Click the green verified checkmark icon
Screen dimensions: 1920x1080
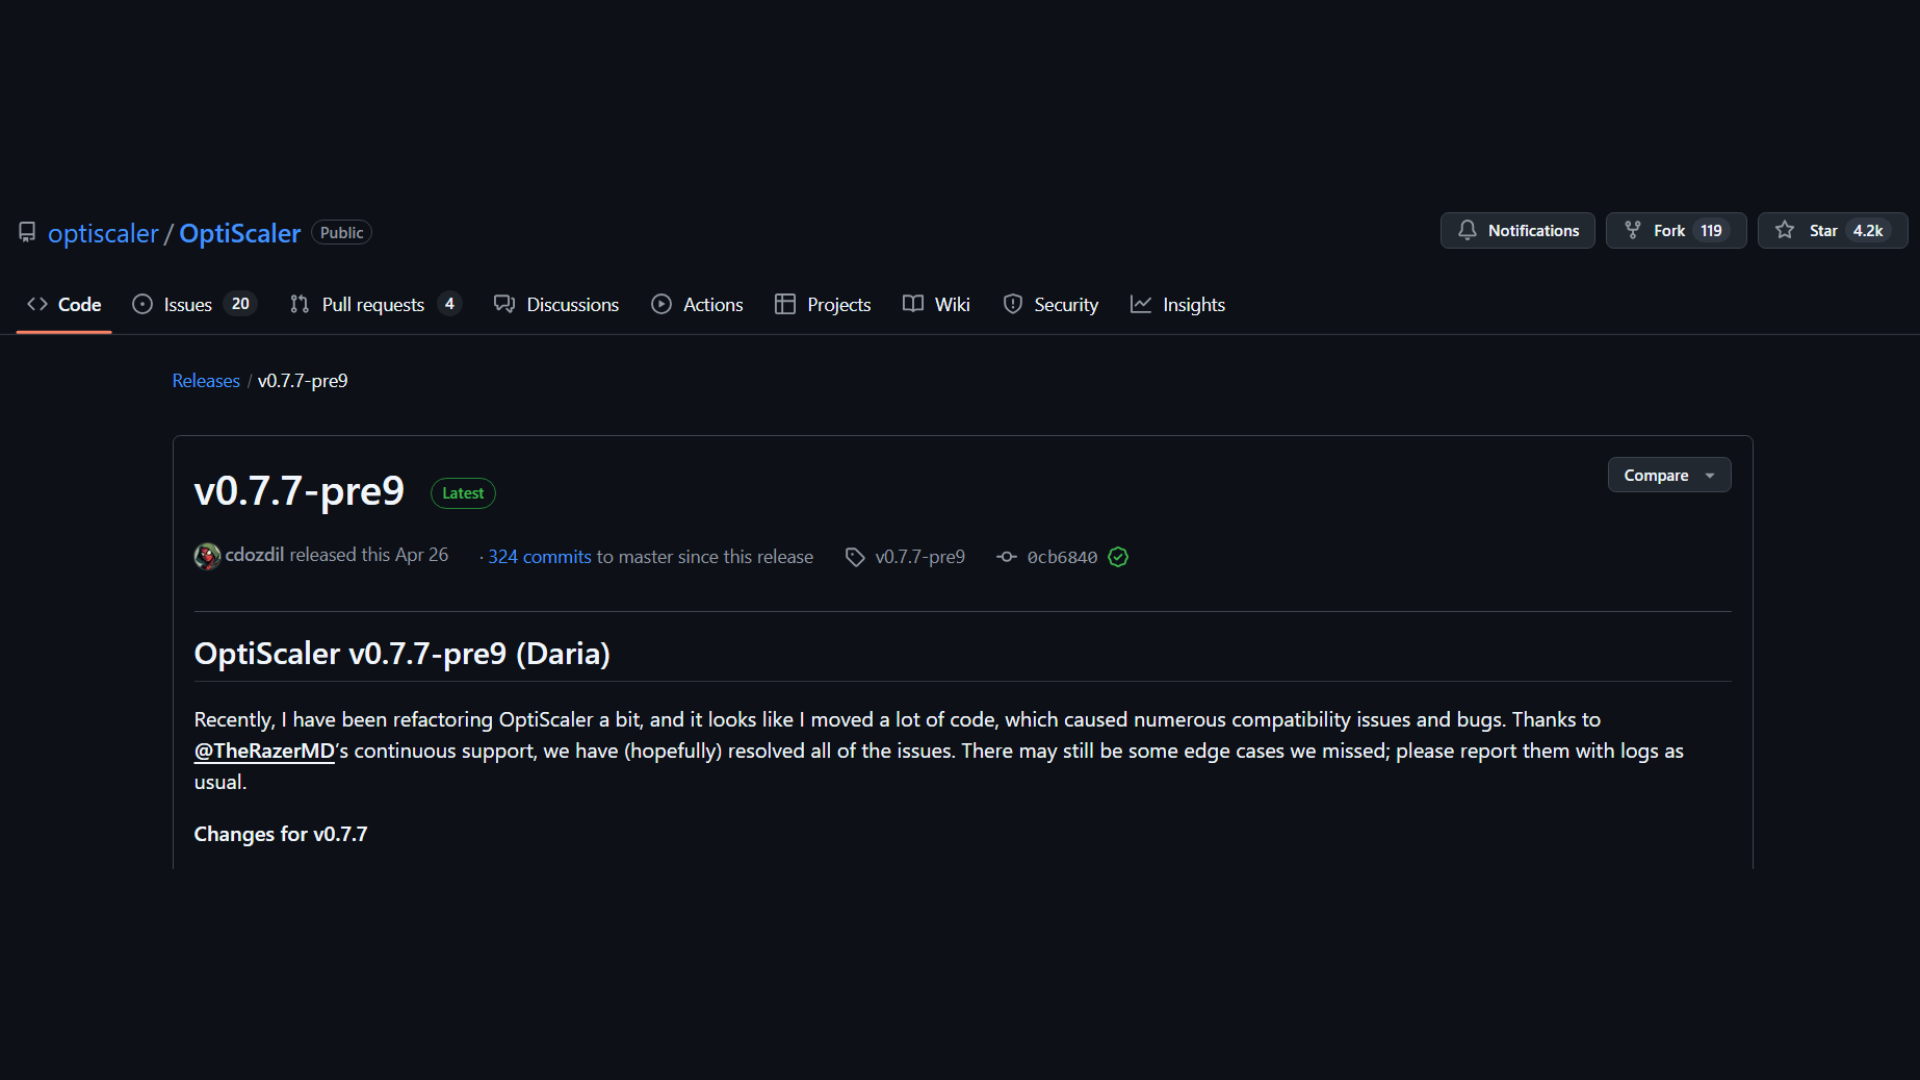tap(1118, 557)
